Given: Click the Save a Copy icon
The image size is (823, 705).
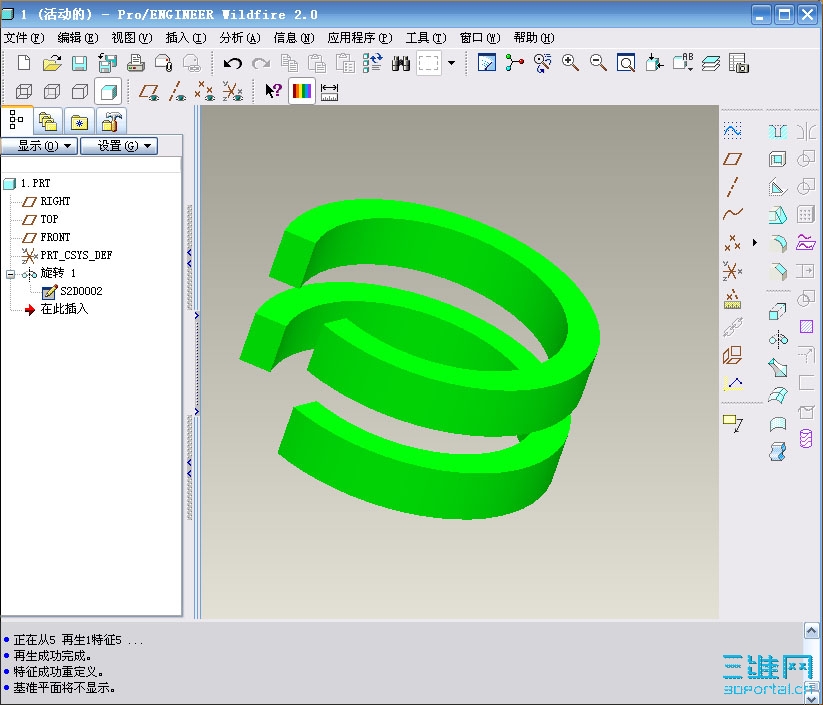Looking at the screenshot, I should point(108,63).
